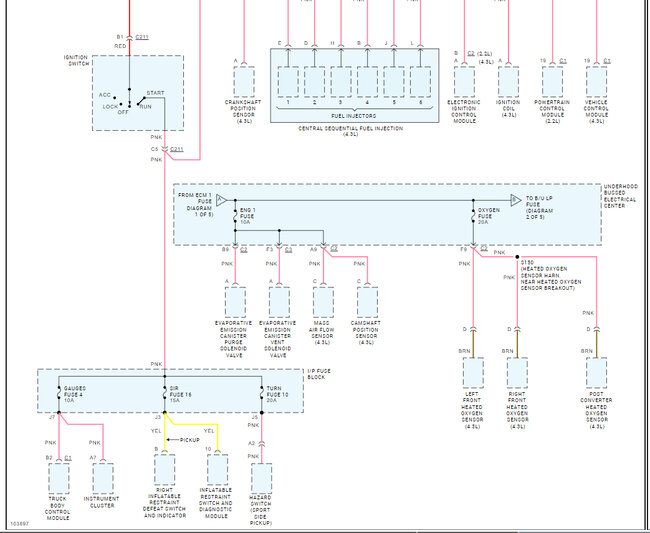Select the SIR FUSE 16 15A label
The image size is (650, 533).
181,395
